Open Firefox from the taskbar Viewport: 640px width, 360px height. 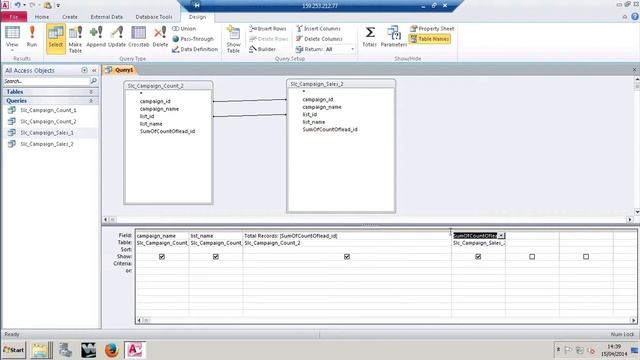point(111,350)
